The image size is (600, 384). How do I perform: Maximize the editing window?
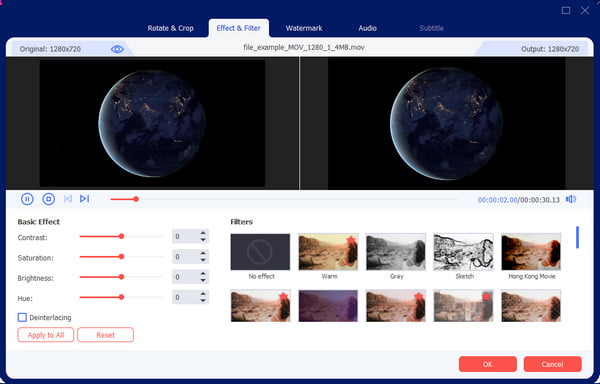(566, 10)
